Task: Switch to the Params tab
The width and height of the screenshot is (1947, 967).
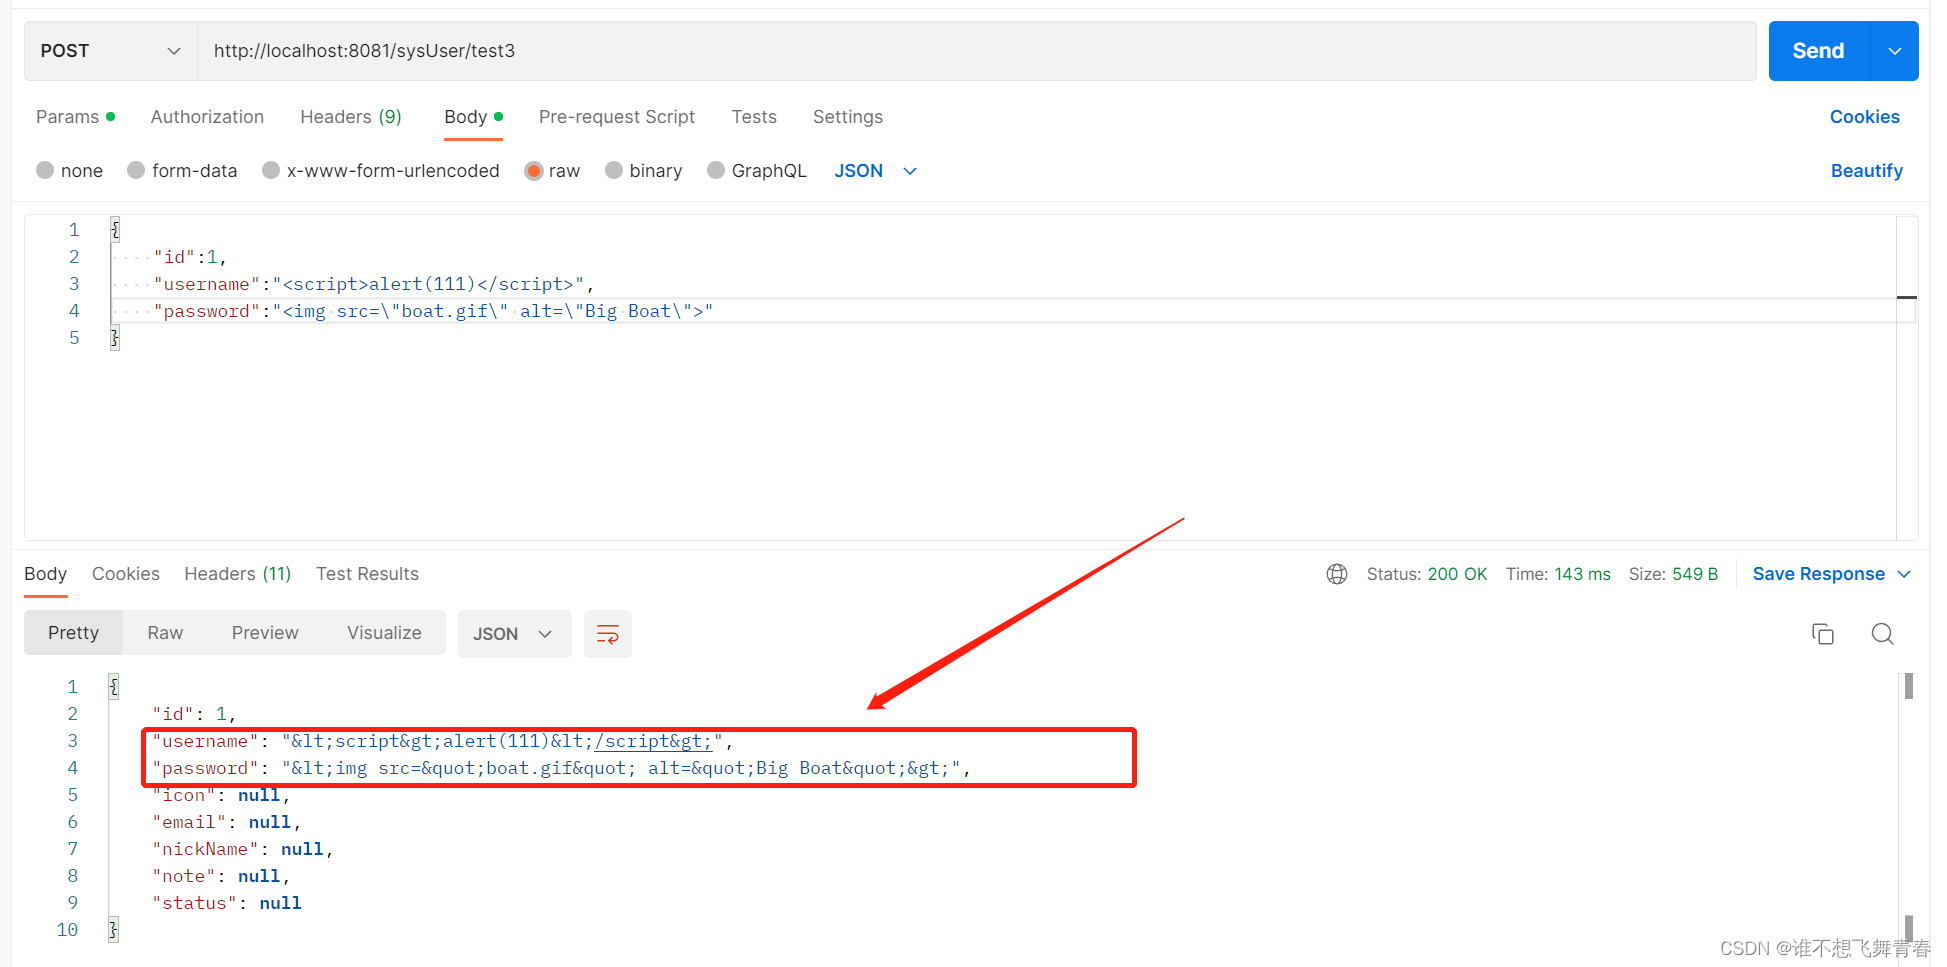Action: [75, 117]
